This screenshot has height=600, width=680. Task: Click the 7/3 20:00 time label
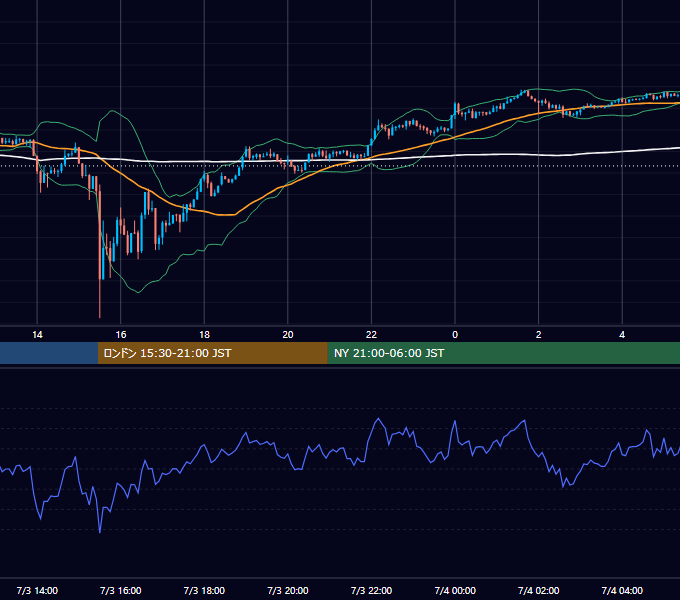click(288, 590)
